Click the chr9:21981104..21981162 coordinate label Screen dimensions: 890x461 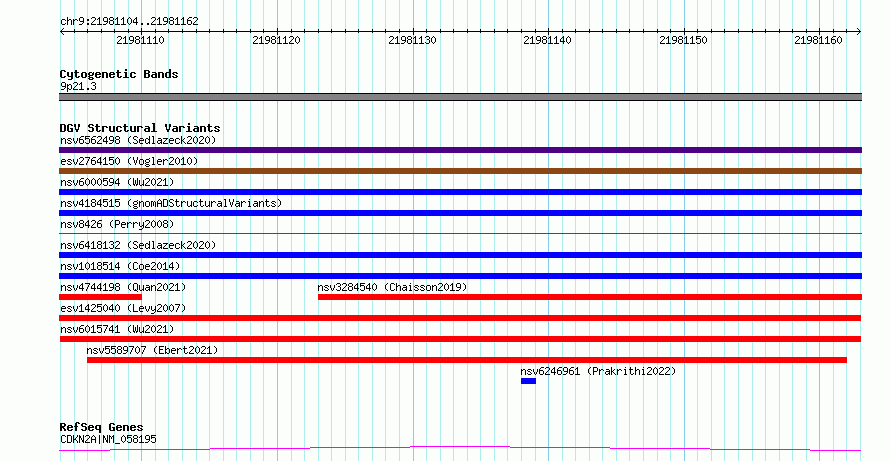point(129,21)
